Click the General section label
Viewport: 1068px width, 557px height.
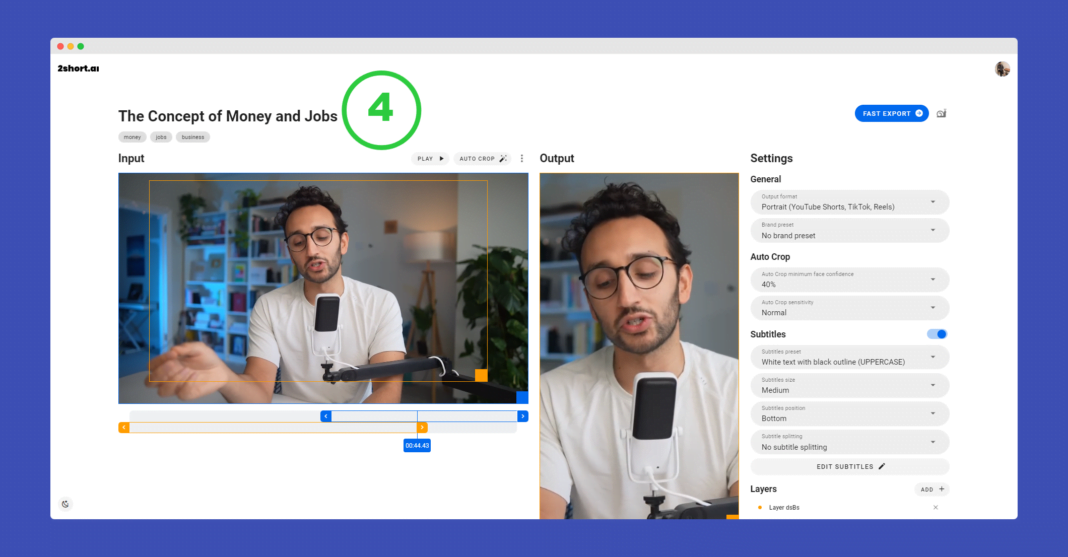coord(766,179)
